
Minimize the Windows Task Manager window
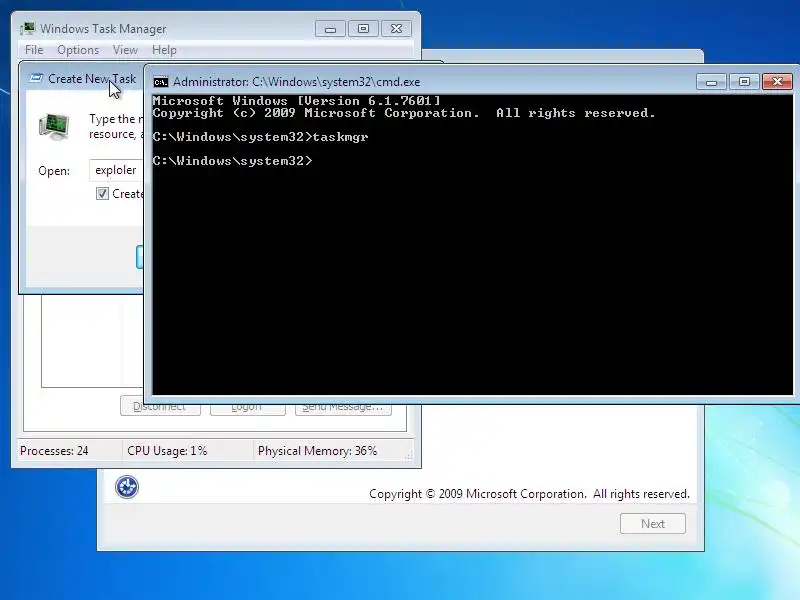330,29
